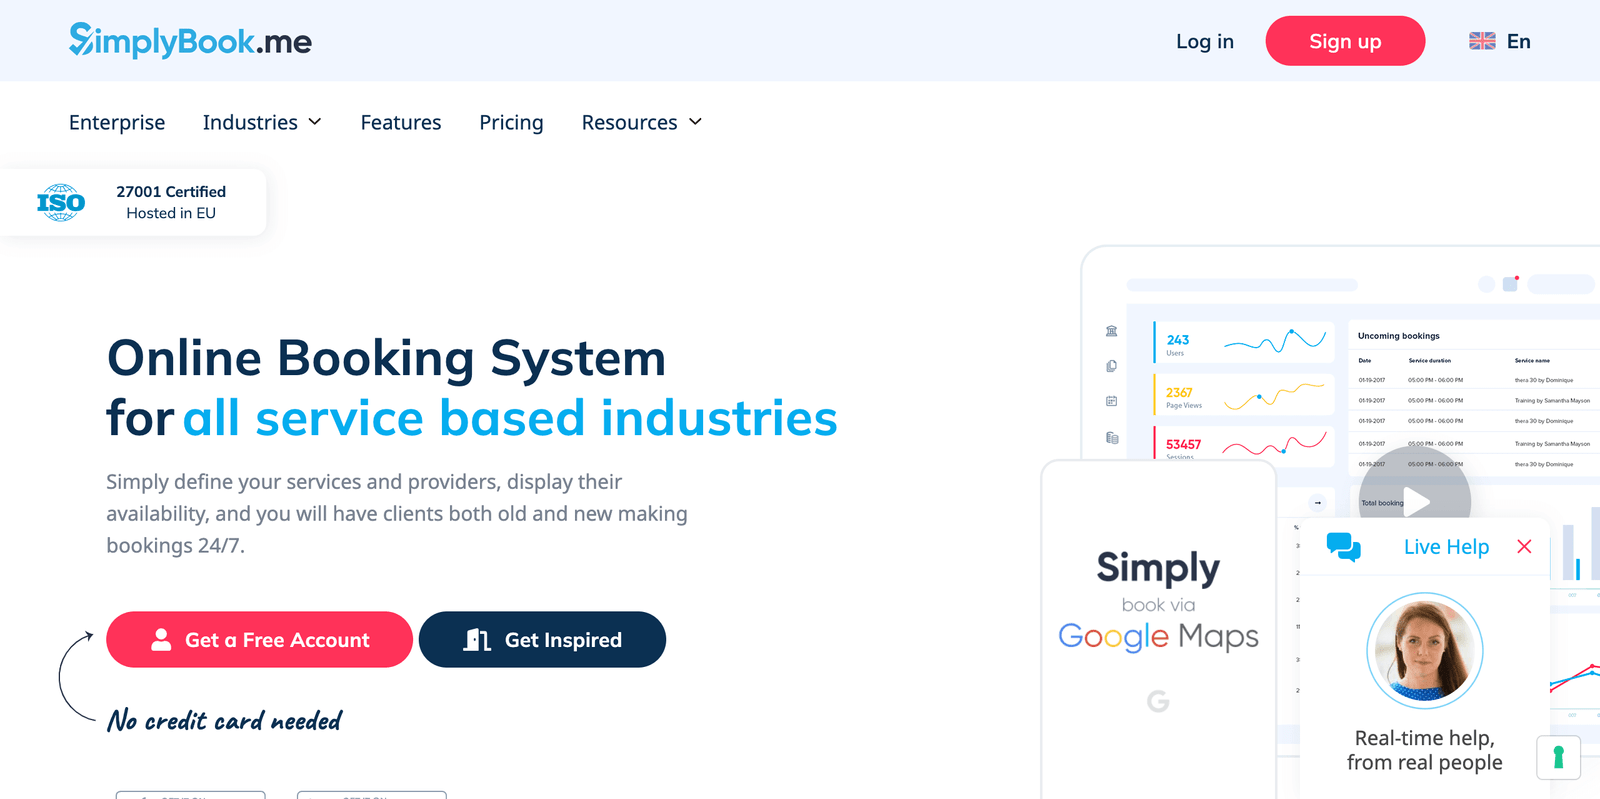The image size is (1600, 799).
Task: Click the No credit card needed text
Action: [x=224, y=721]
